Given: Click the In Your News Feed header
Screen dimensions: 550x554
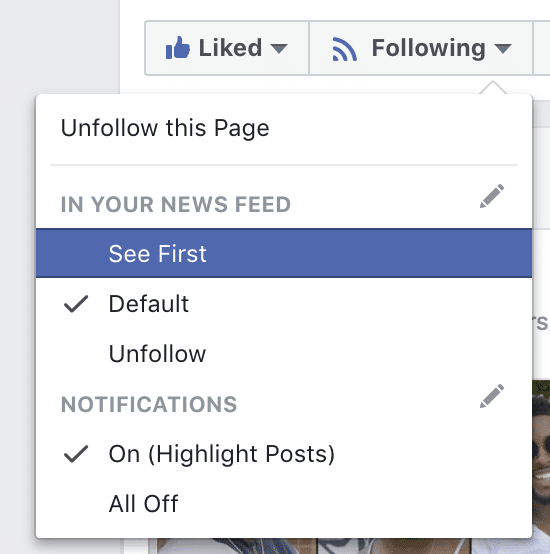Looking at the screenshot, I should (176, 204).
